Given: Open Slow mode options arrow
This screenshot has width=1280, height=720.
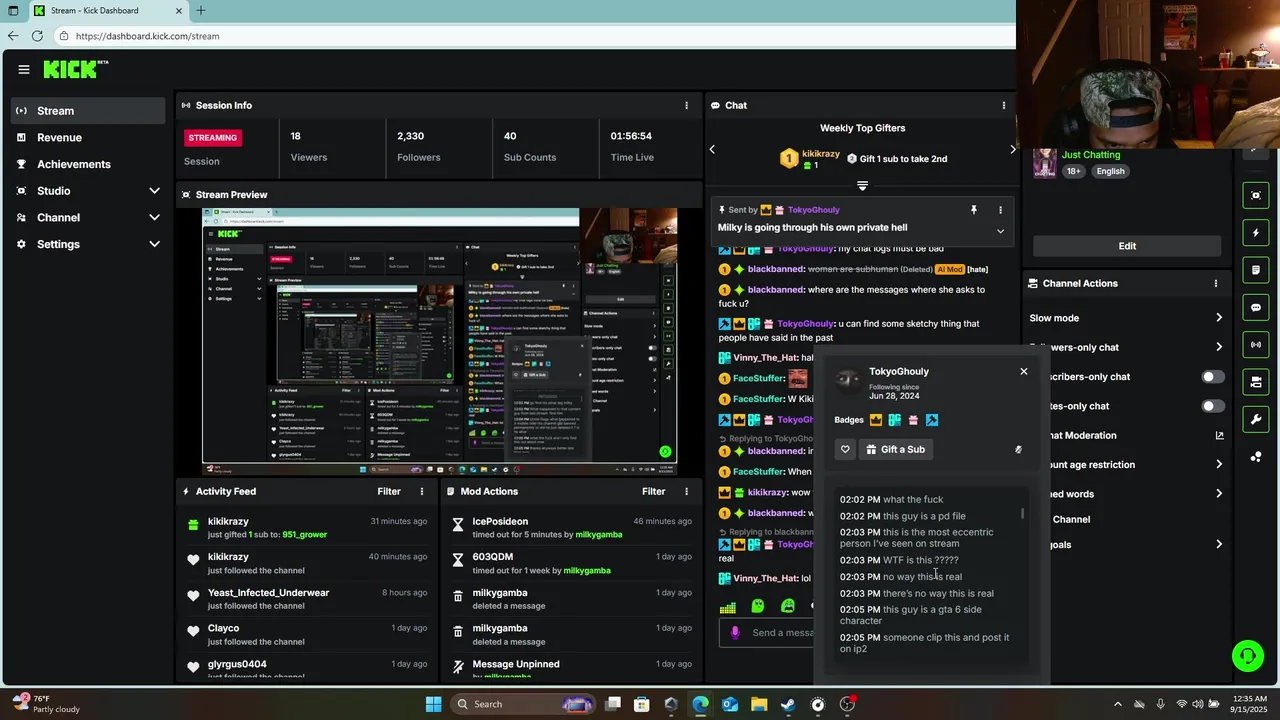Looking at the screenshot, I should [1219, 318].
